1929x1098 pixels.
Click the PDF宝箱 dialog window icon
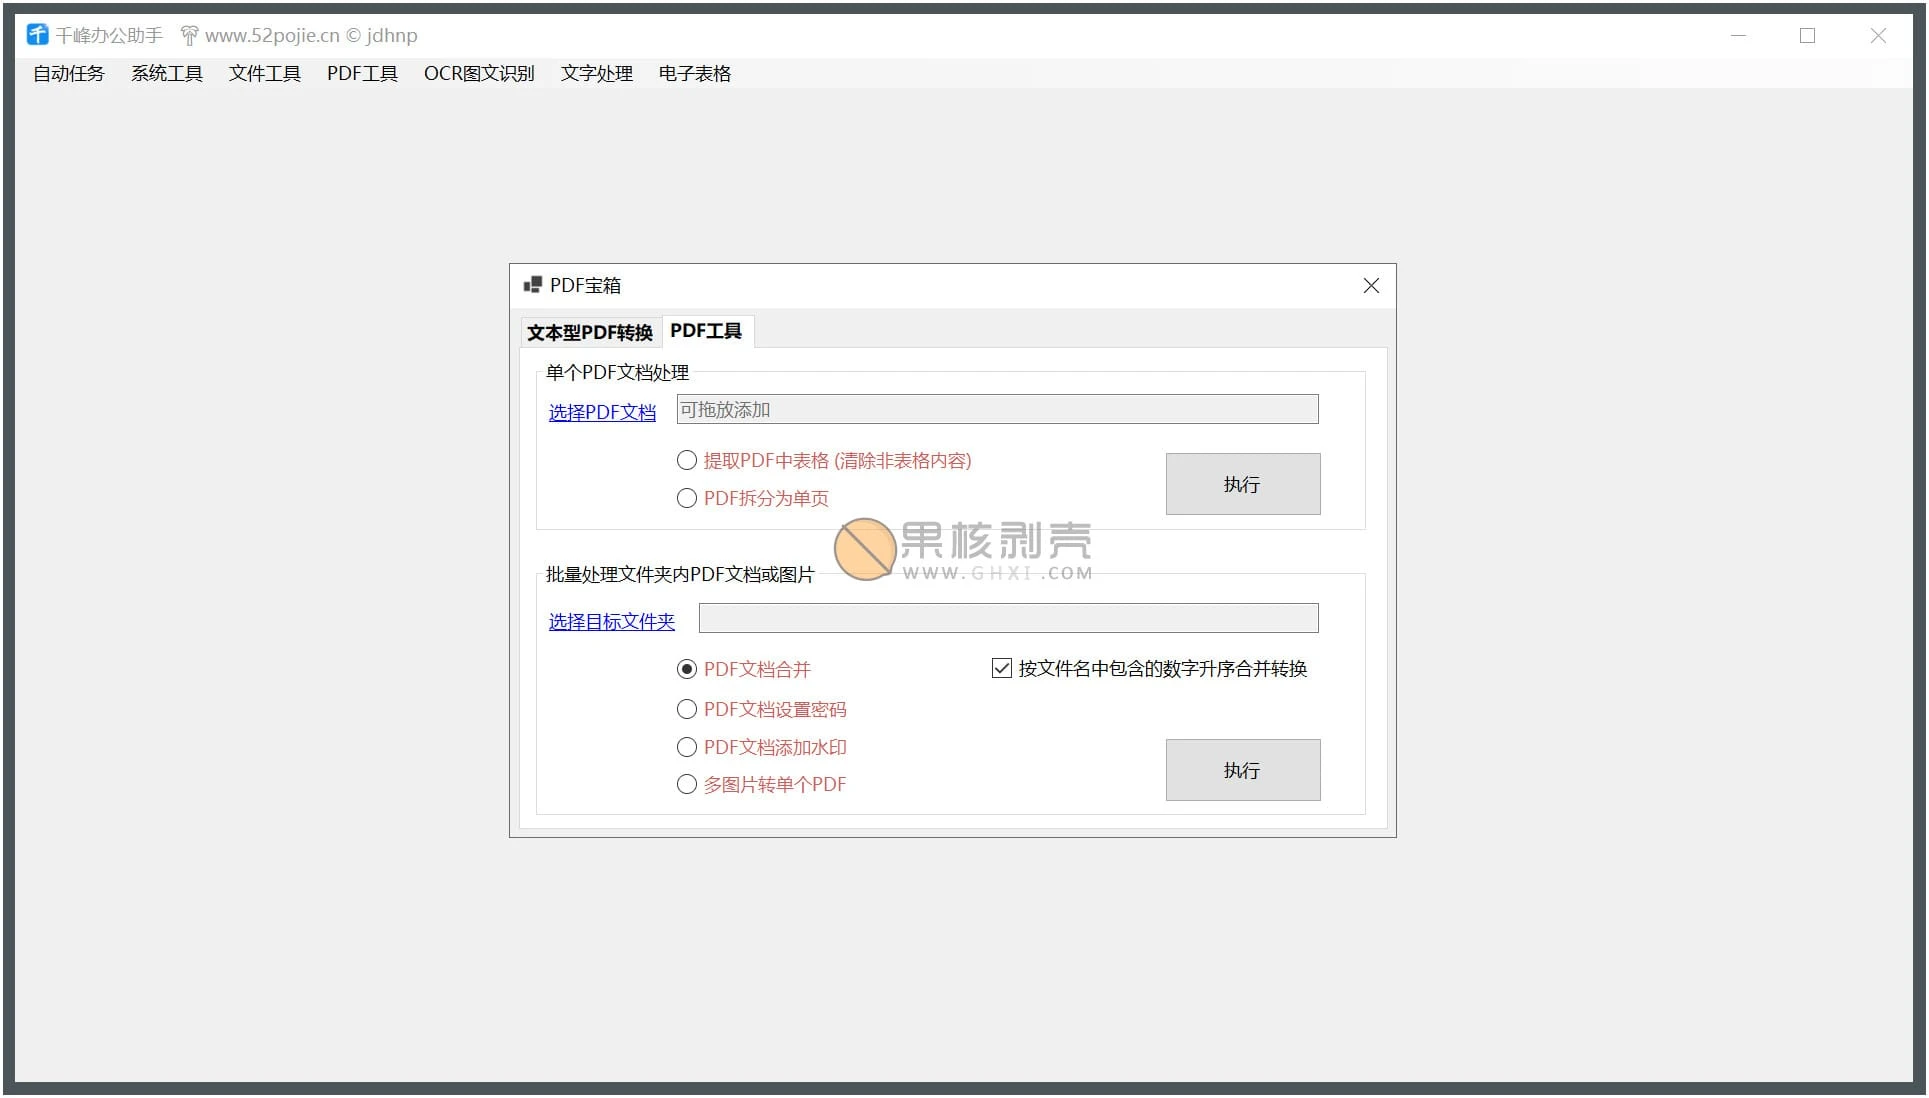(x=533, y=285)
